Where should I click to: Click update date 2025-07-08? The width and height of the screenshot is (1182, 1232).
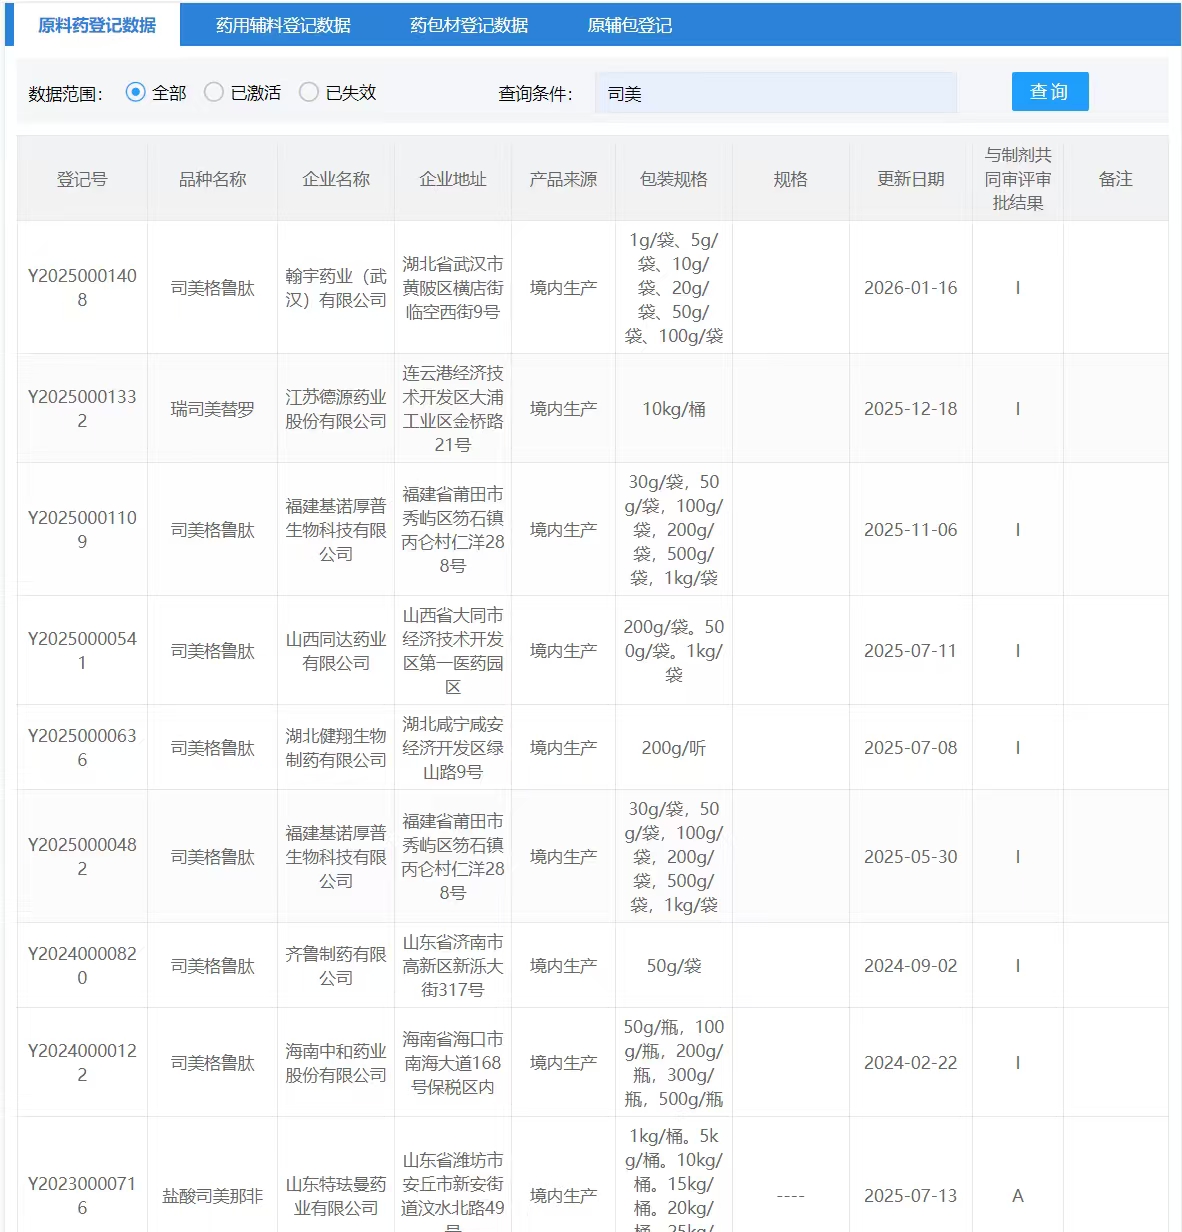911,748
